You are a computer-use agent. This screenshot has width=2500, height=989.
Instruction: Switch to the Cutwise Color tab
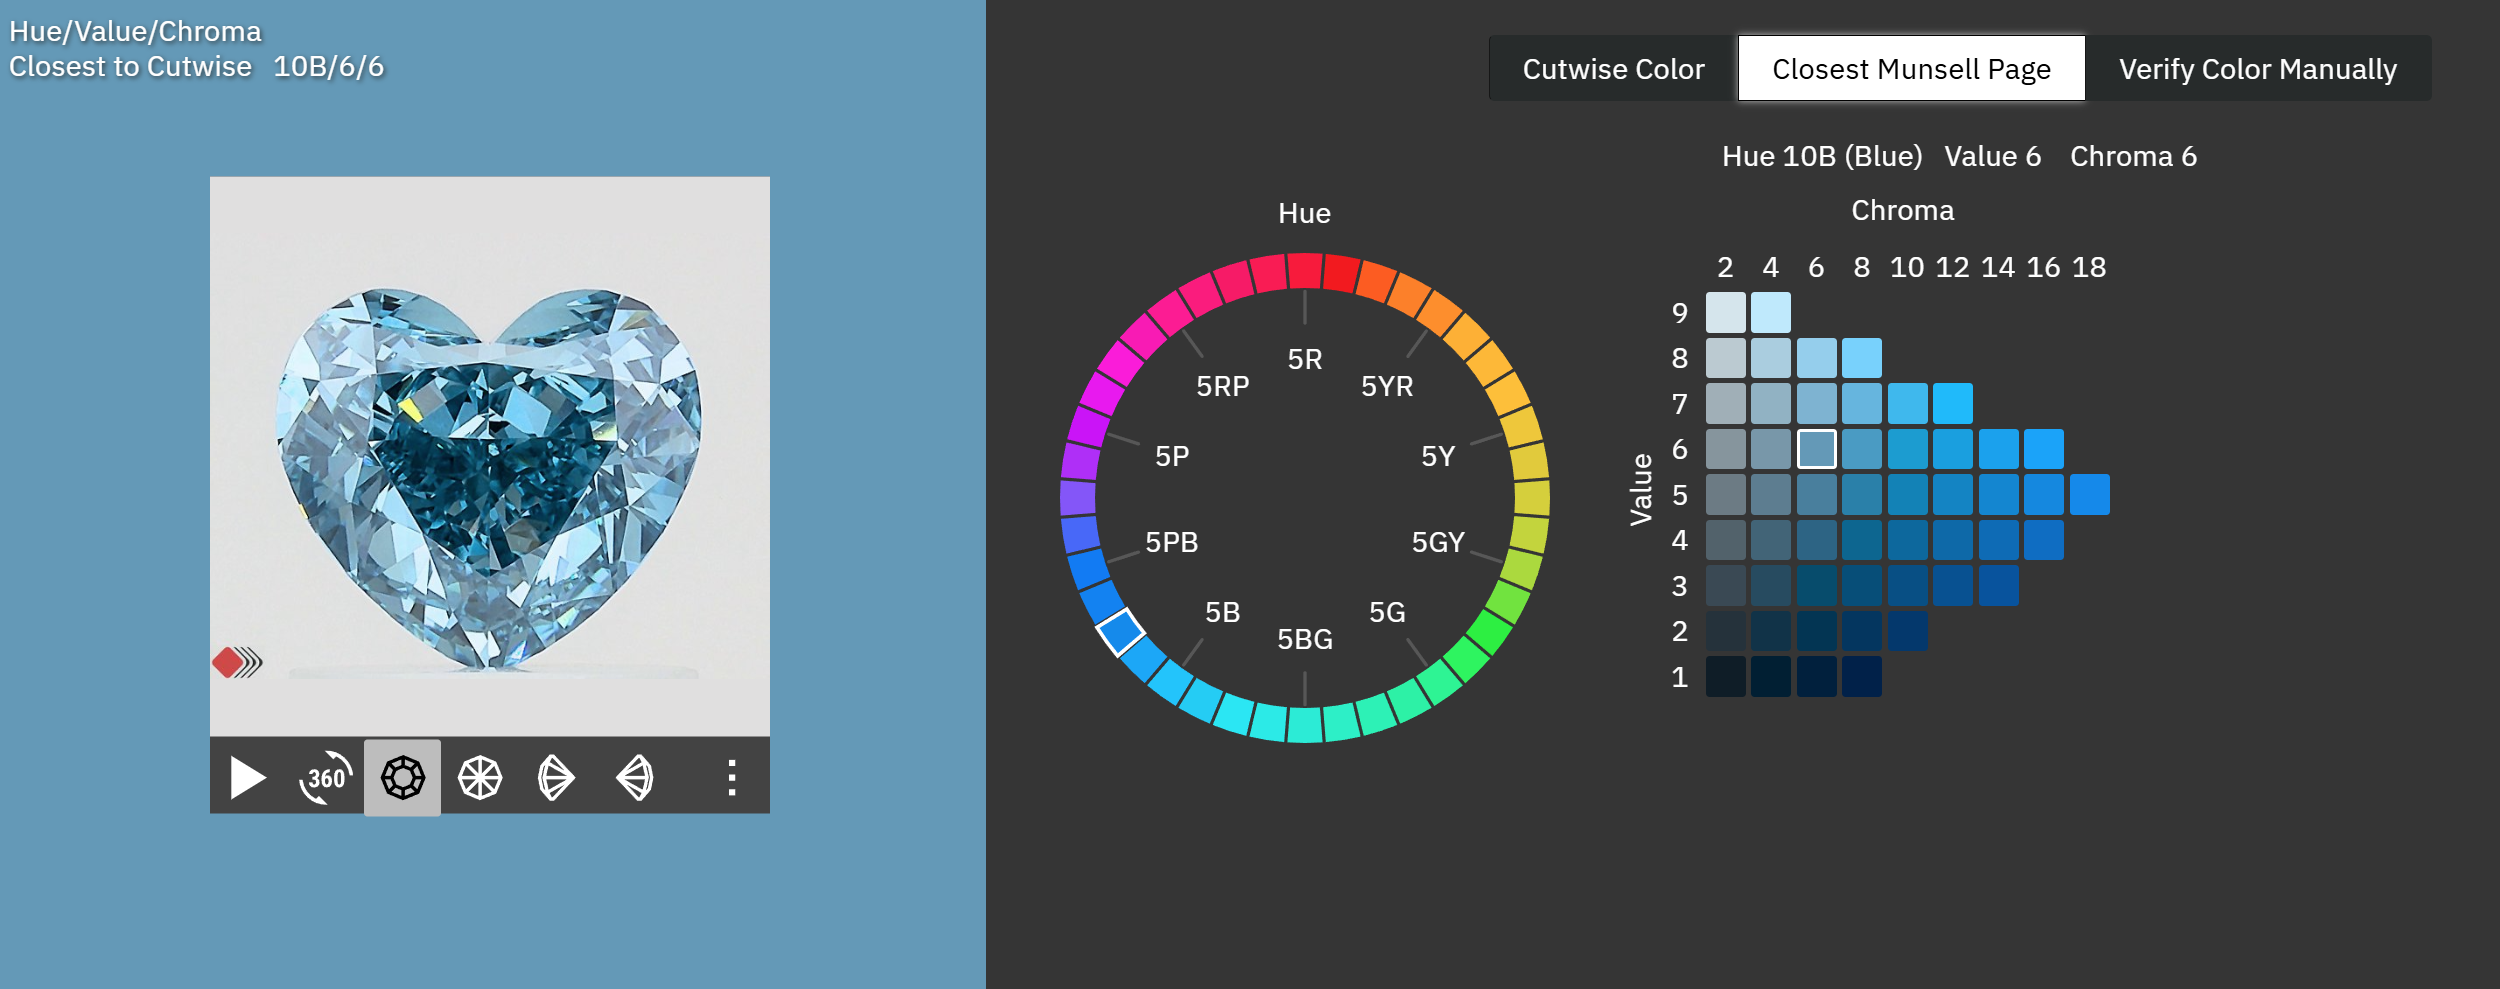(x=1612, y=69)
